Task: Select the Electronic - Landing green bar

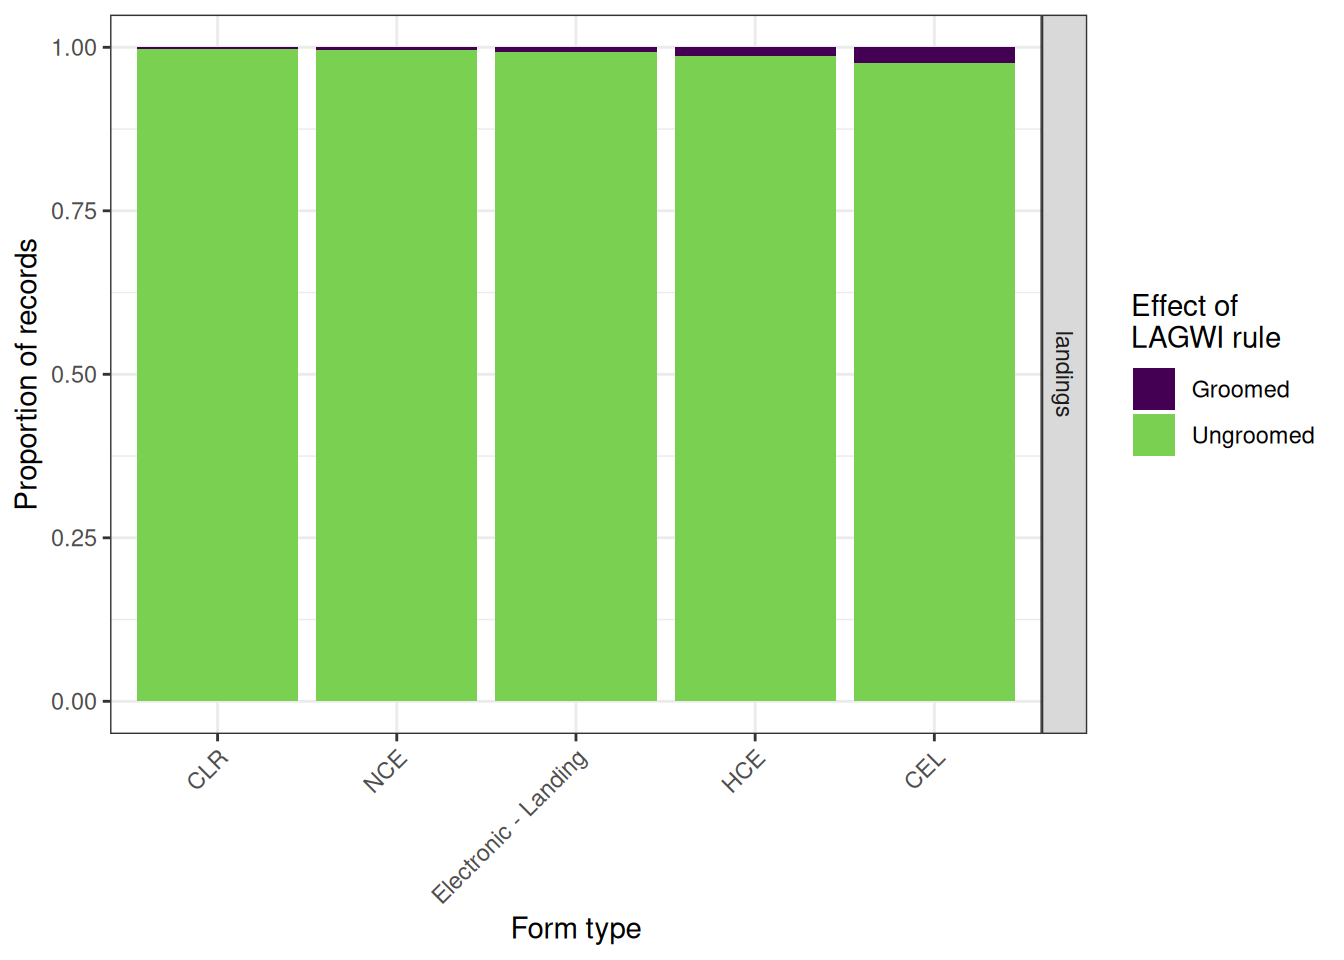Action: pyautogui.click(x=576, y=376)
